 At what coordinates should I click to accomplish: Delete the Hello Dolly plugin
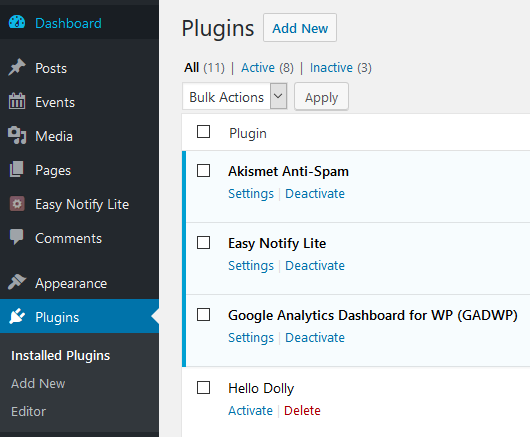pos(302,411)
